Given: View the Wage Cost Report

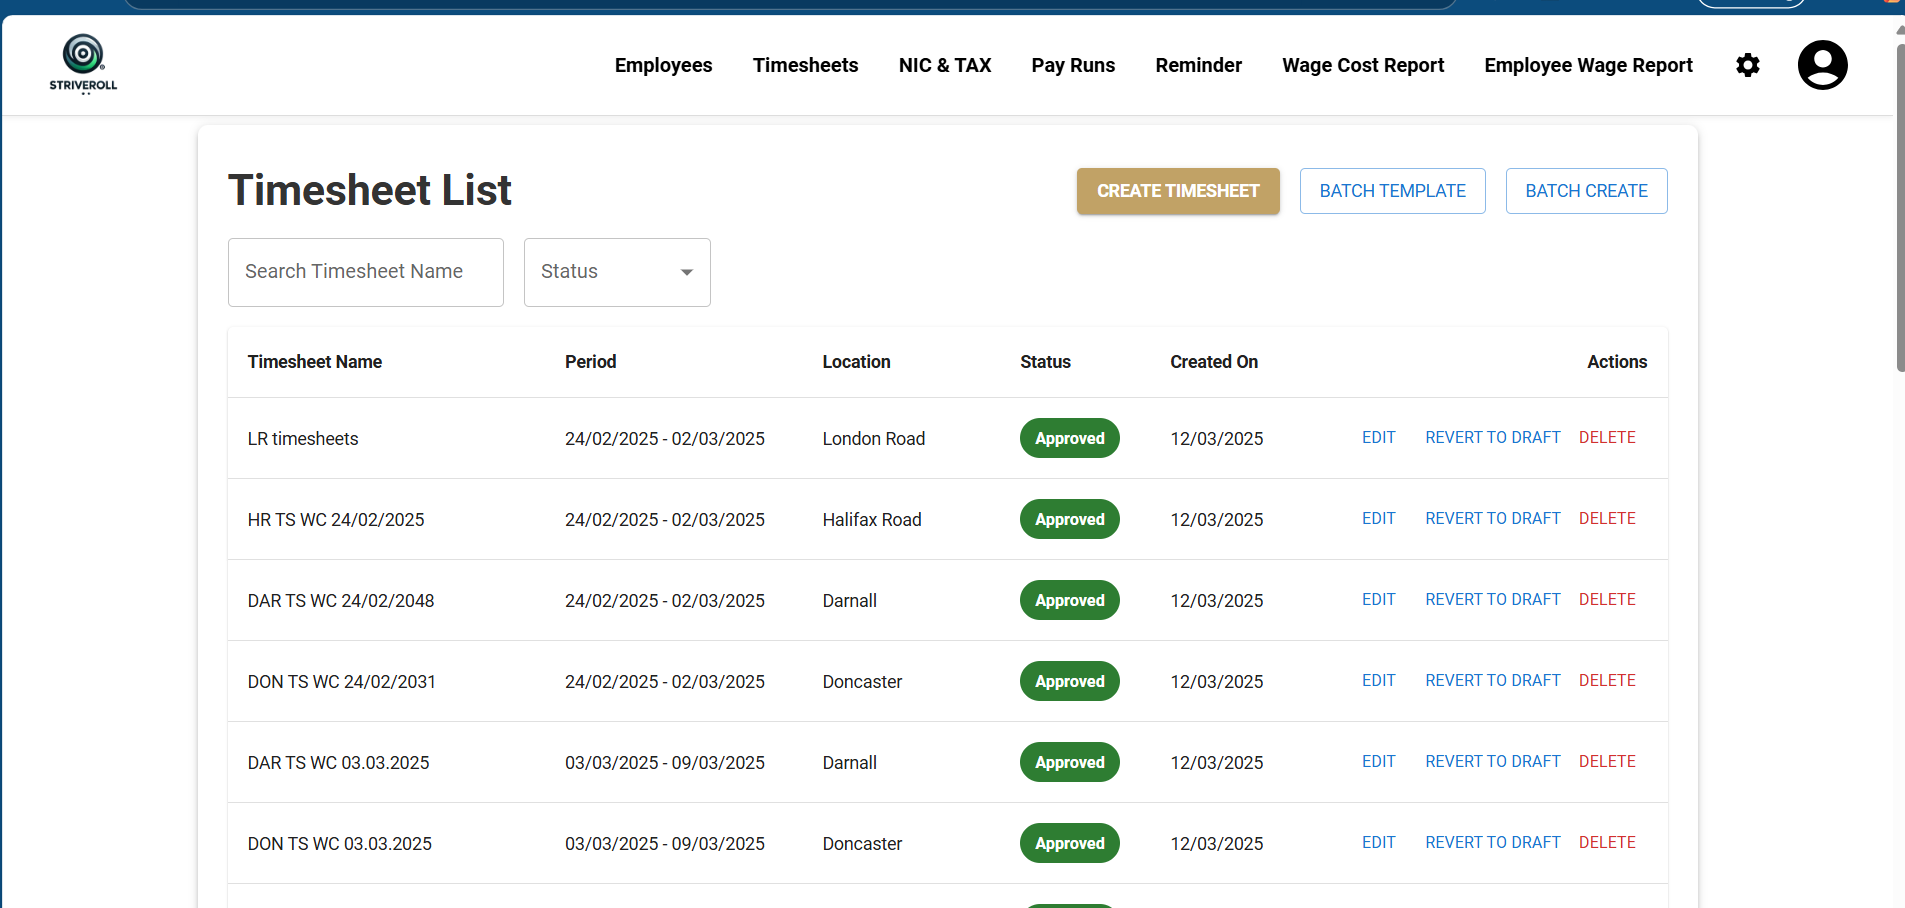Looking at the screenshot, I should click(1363, 65).
